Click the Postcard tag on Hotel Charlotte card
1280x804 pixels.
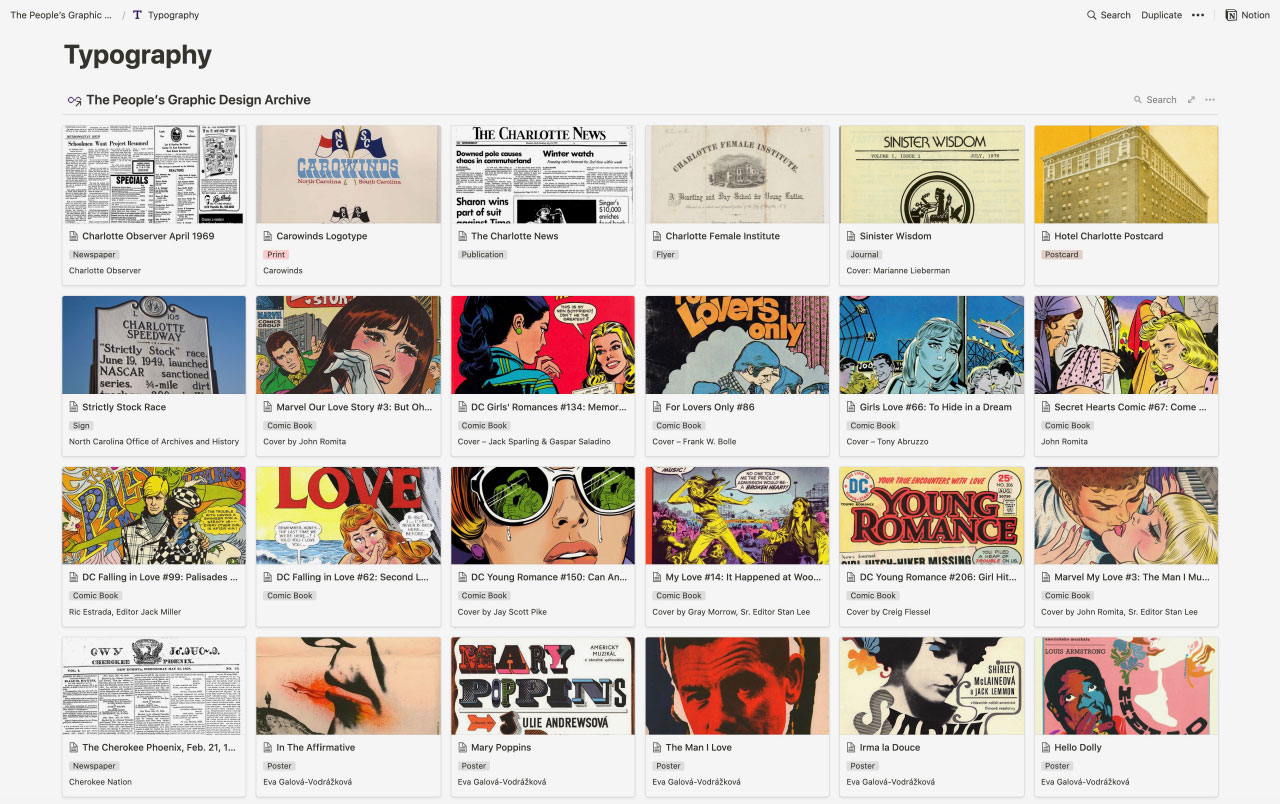[x=1062, y=255]
